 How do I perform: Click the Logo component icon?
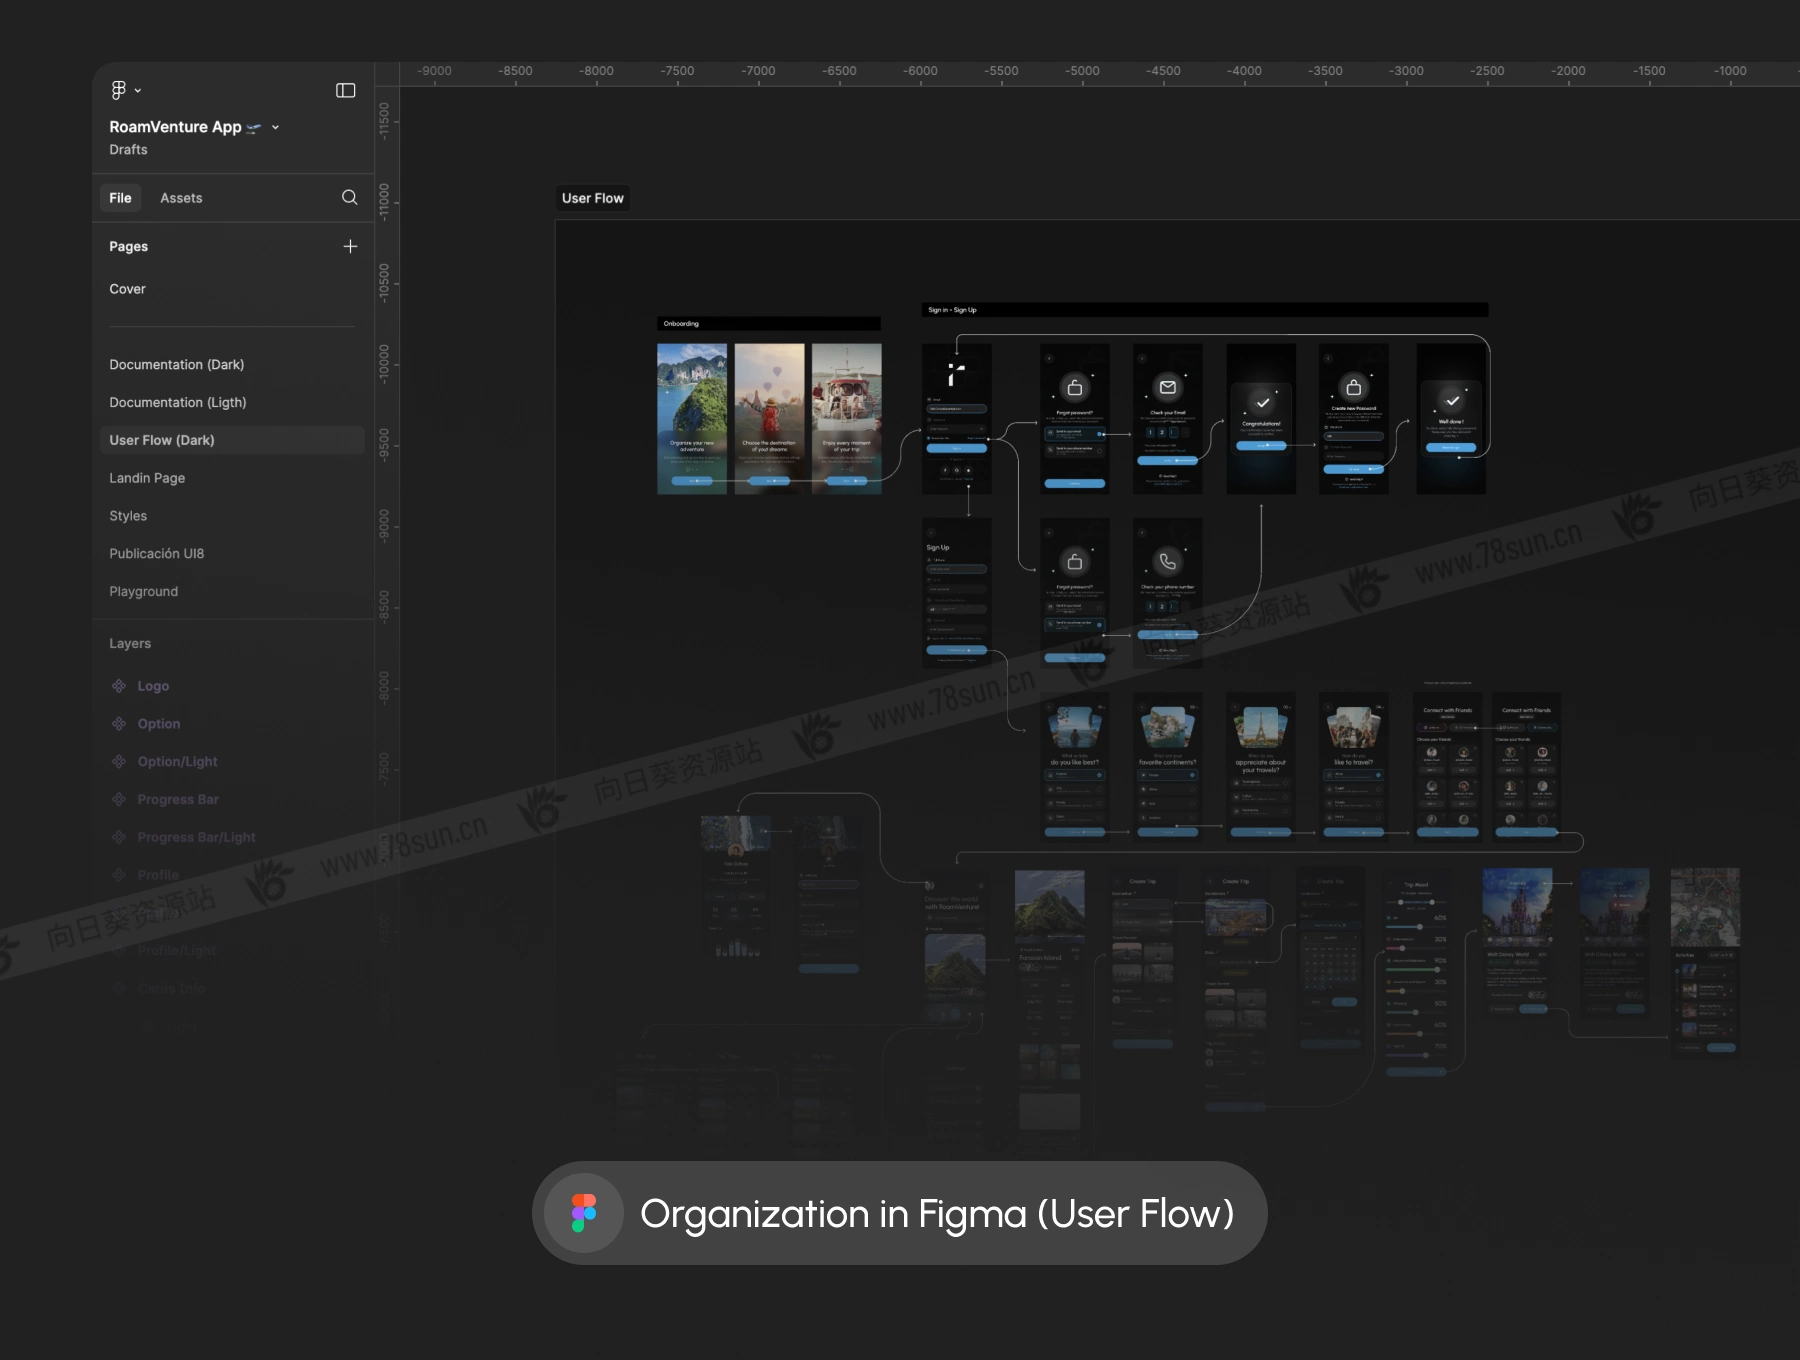(x=119, y=686)
